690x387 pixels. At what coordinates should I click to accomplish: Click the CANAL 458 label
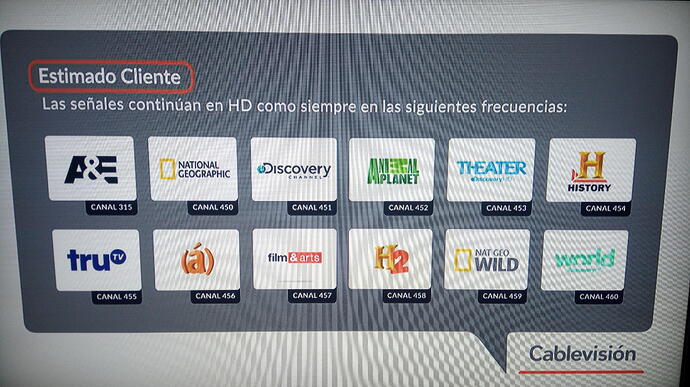click(x=406, y=296)
